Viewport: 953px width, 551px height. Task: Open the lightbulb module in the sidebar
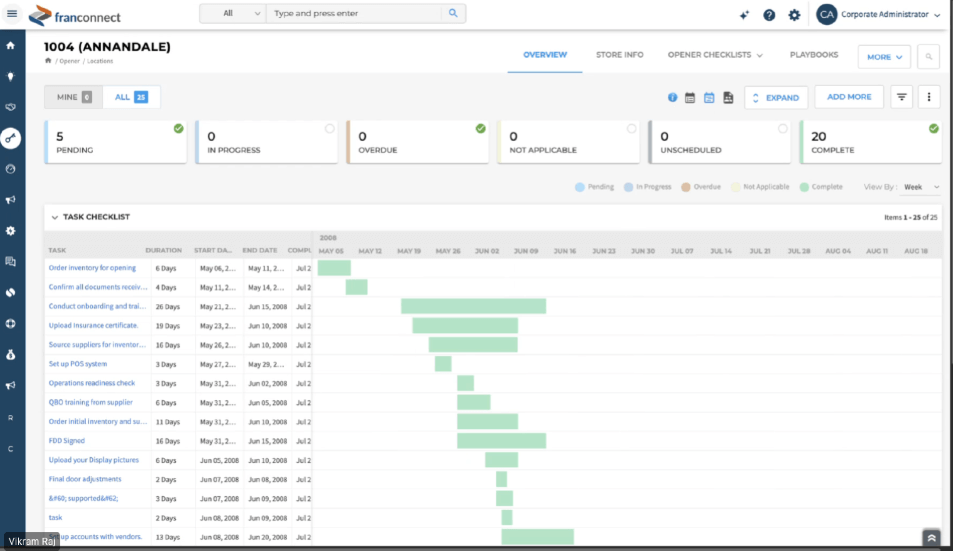(x=11, y=76)
